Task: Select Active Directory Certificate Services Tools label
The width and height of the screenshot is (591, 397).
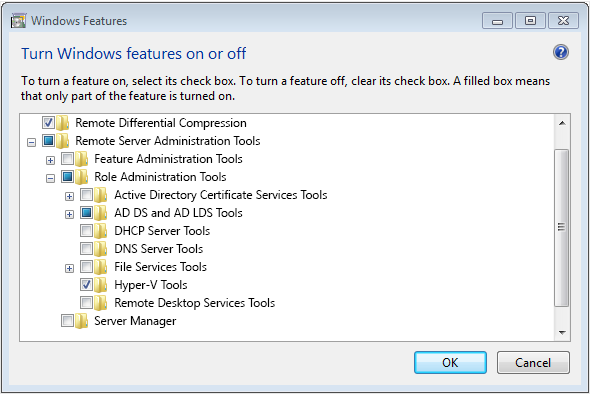Action: pos(220,195)
